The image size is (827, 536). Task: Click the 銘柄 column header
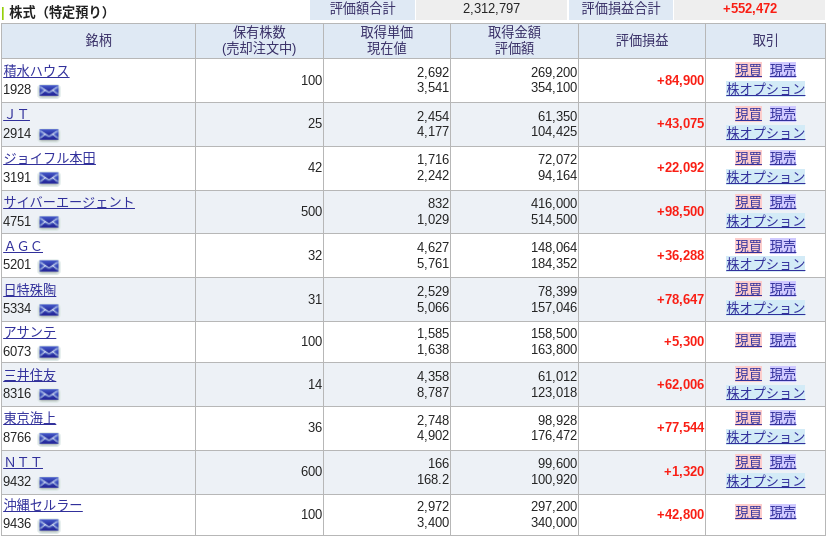[x=99, y=41]
